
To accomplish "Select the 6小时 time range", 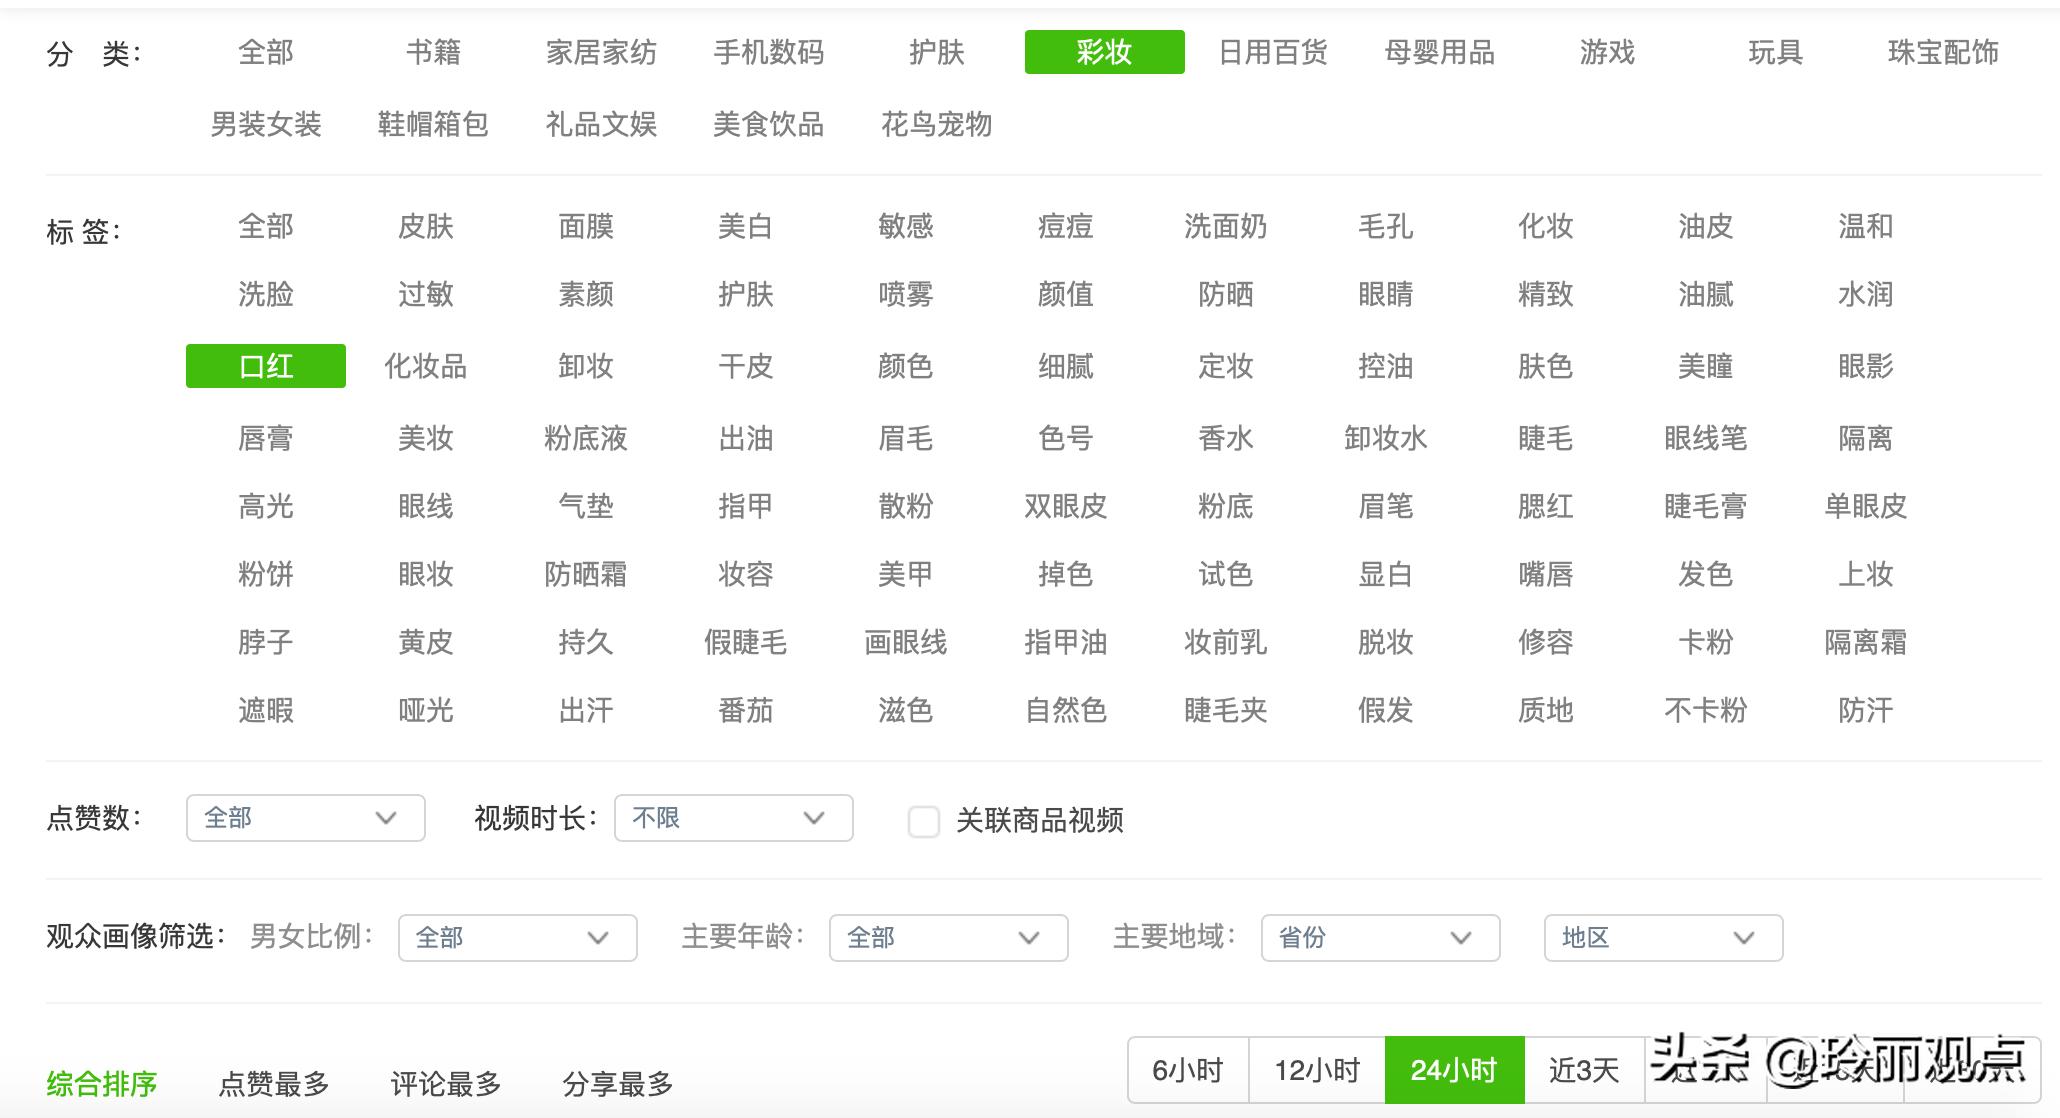I will click(1188, 1070).
